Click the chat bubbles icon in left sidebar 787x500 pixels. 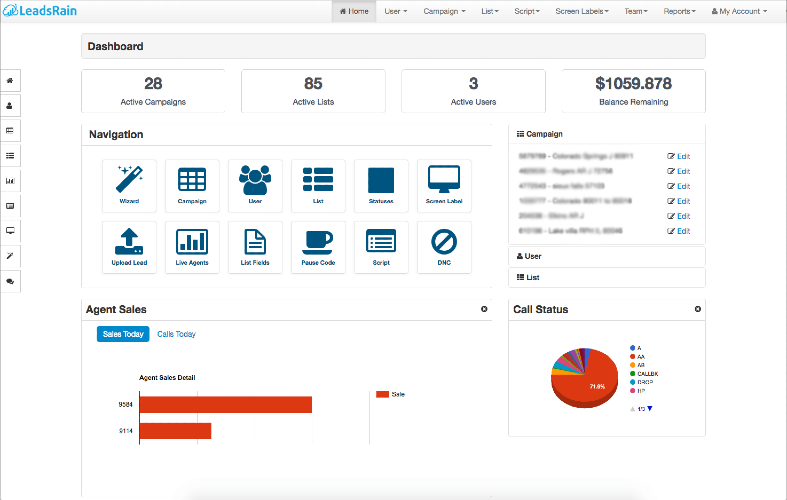(10, 281)
